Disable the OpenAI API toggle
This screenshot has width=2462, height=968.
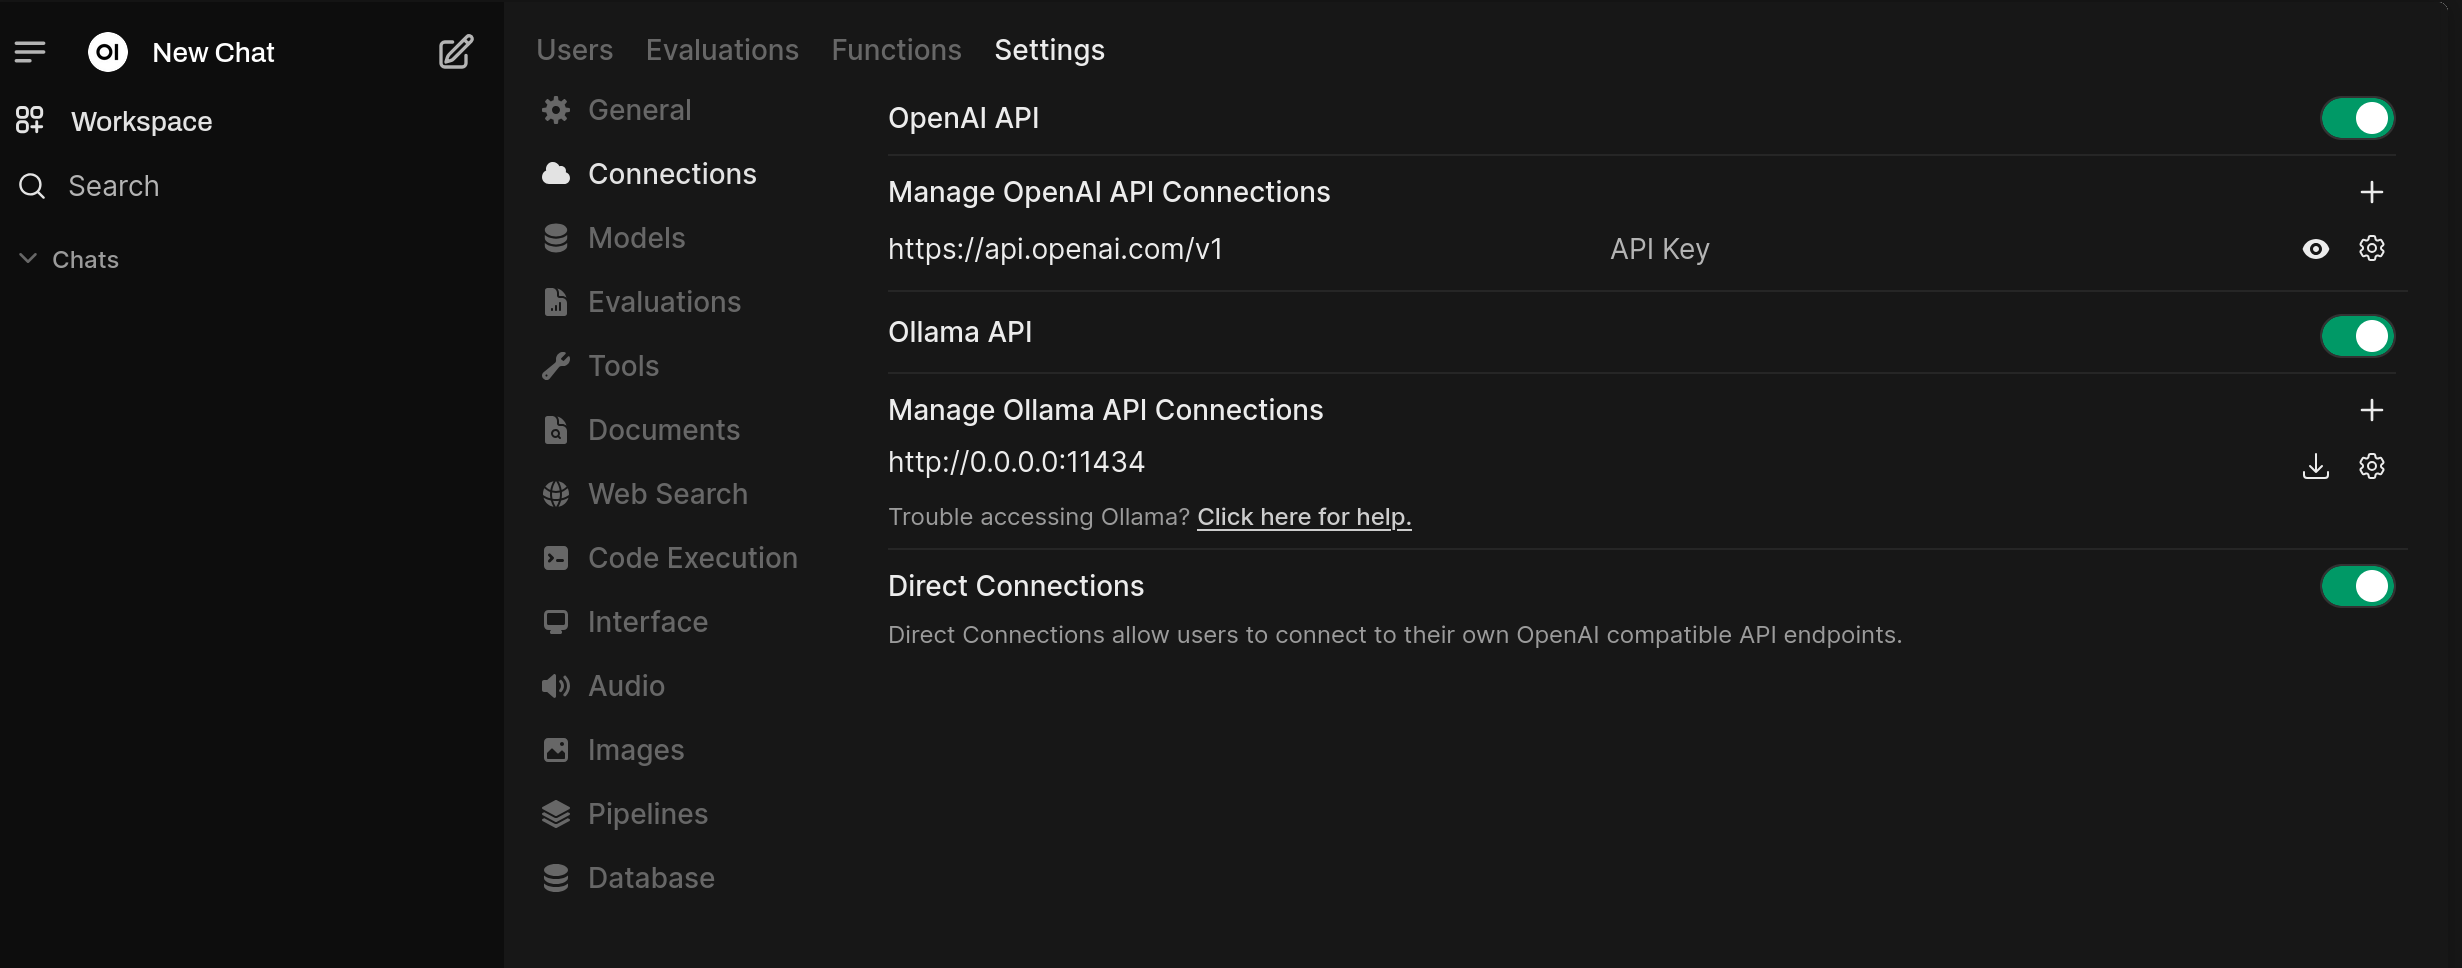point(2358,118)
